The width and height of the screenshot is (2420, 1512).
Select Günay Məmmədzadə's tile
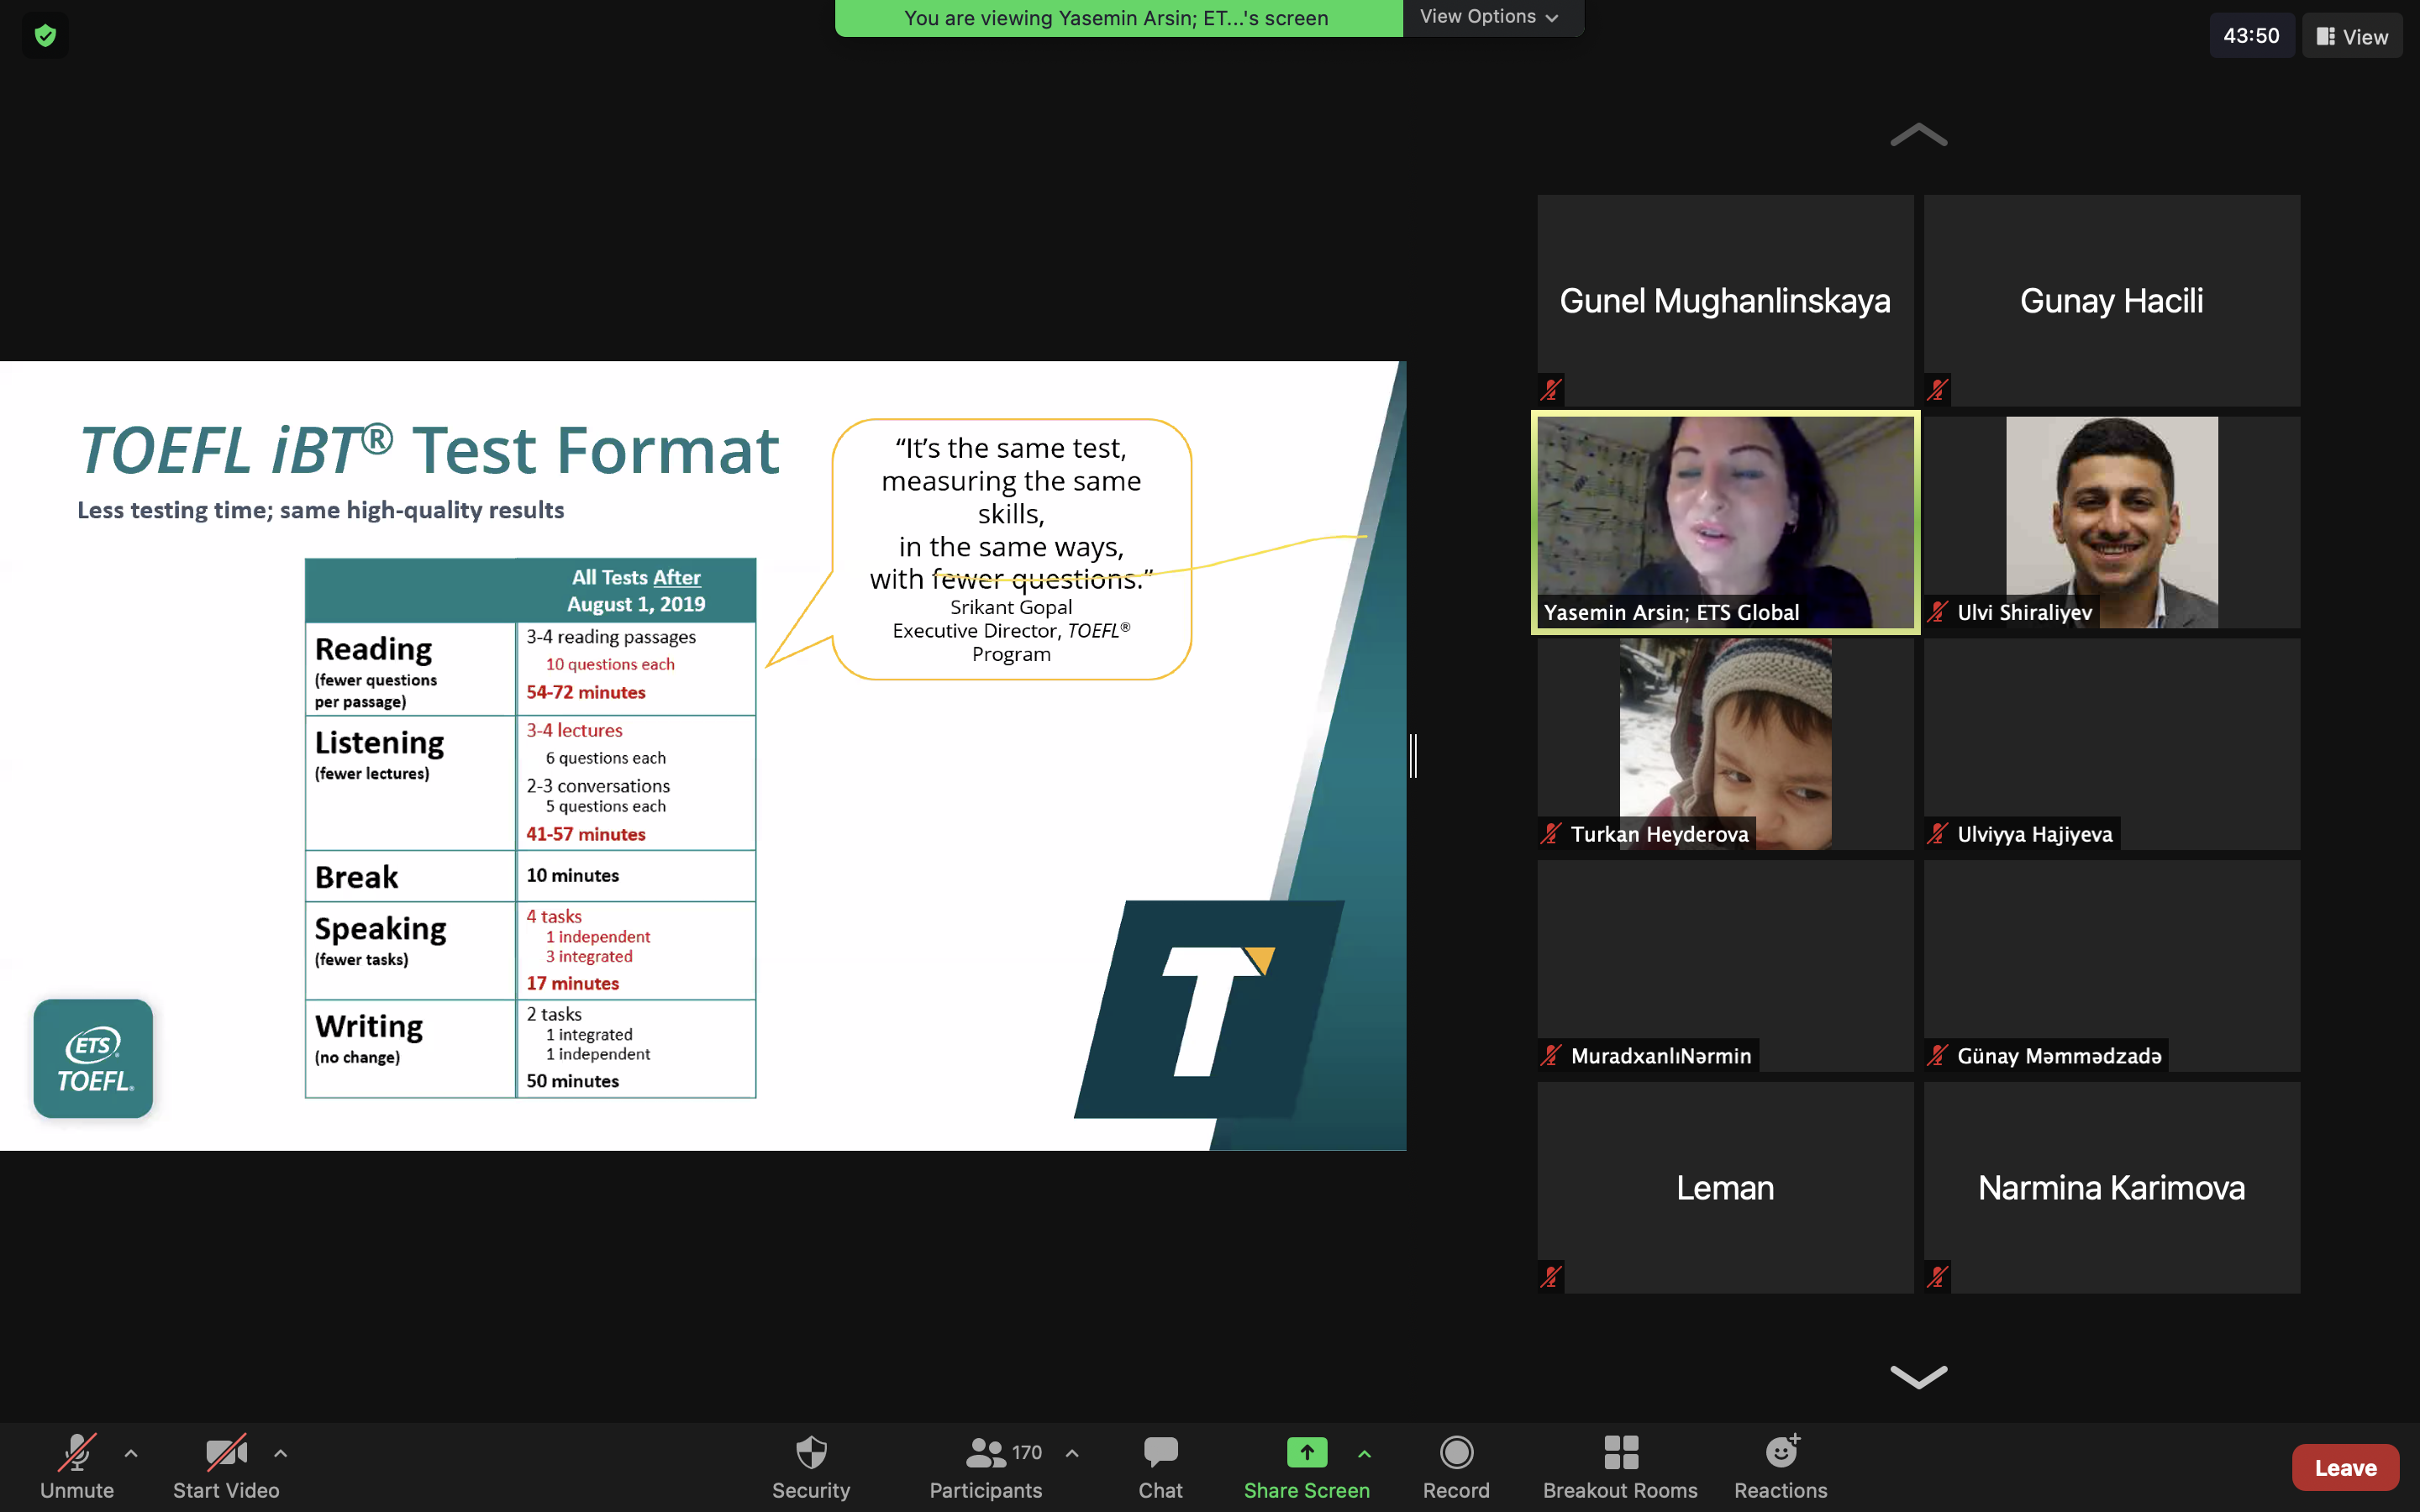coord(2111,966)
